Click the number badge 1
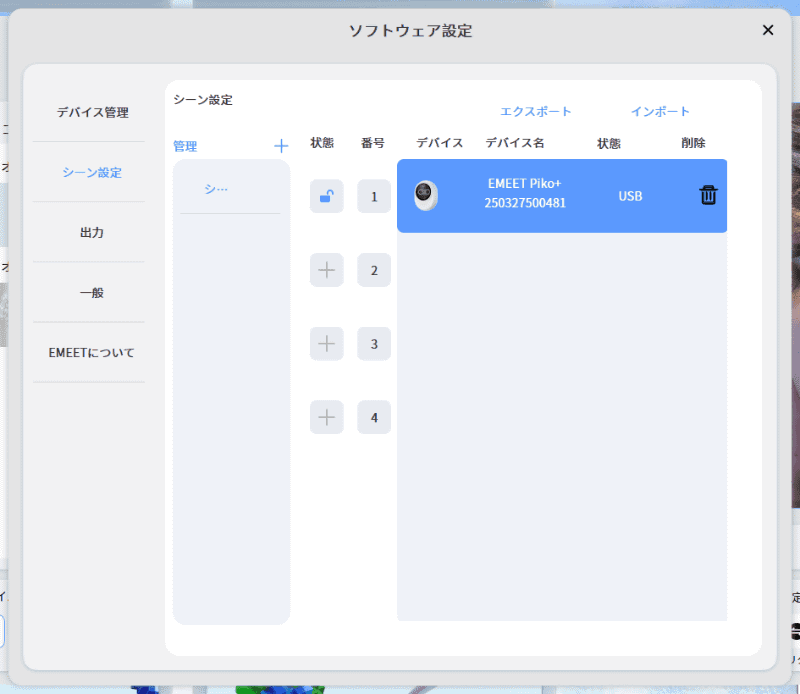This screenshot has width=800, height=694. [x=374, y=196]
